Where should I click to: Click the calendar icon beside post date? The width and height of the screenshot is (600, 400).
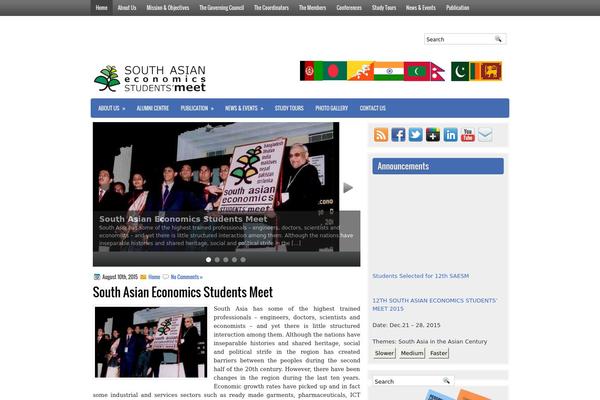coord(97,277)
